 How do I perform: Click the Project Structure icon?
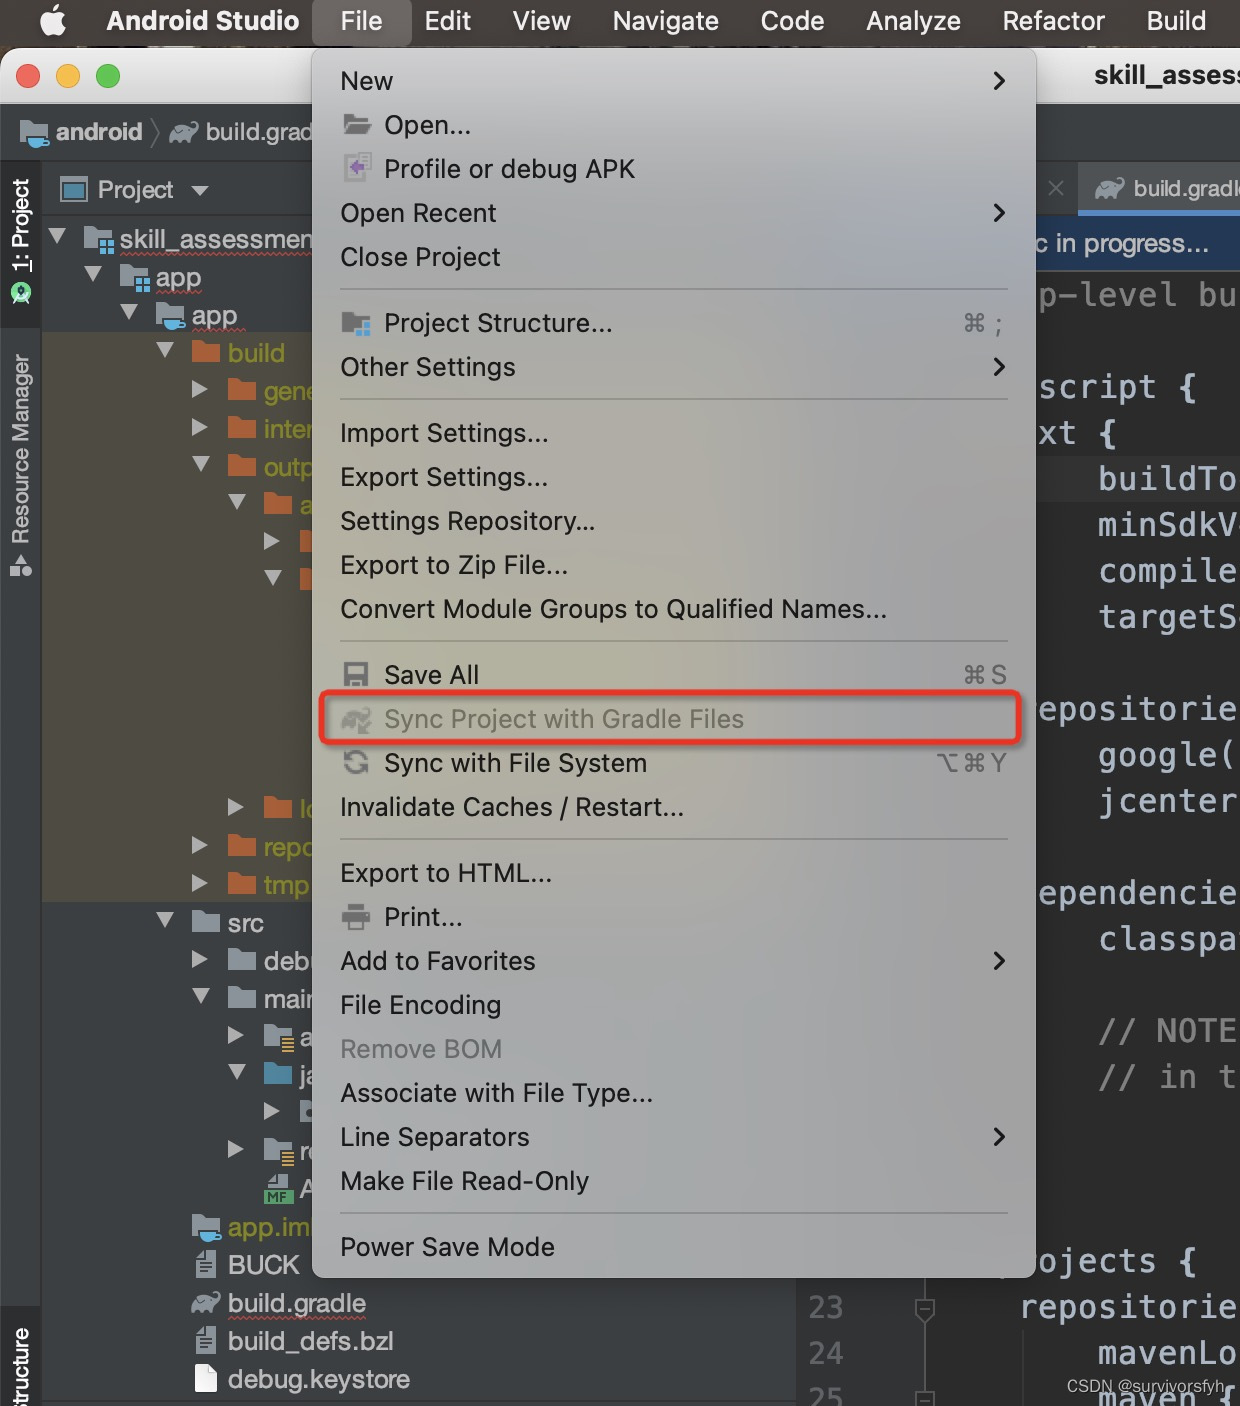coord(357,323)
